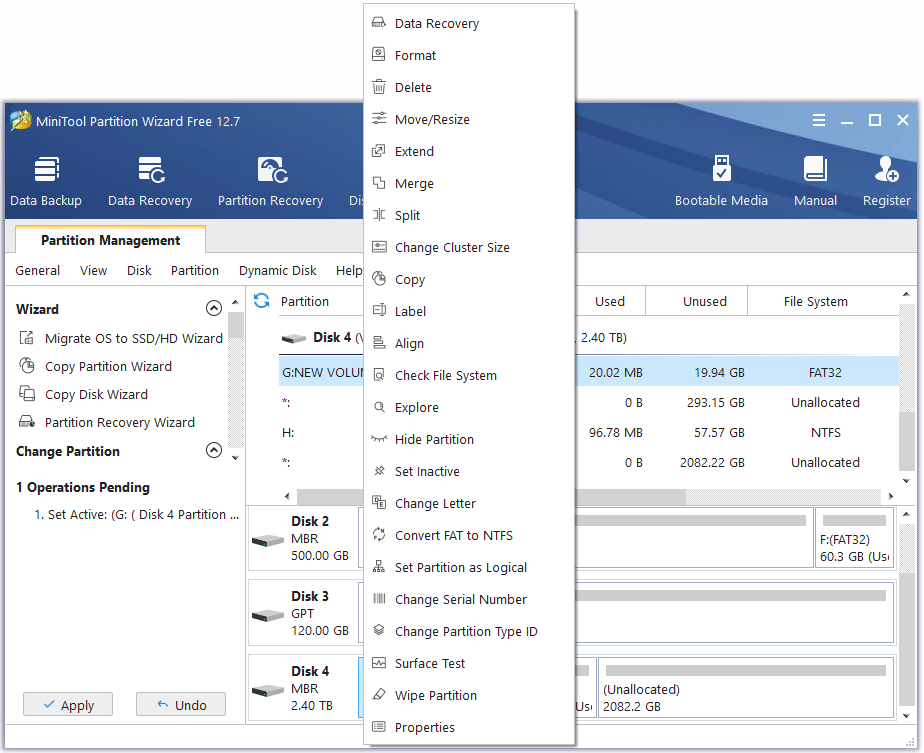Choose Change Cluster Size from context menu

469,247
